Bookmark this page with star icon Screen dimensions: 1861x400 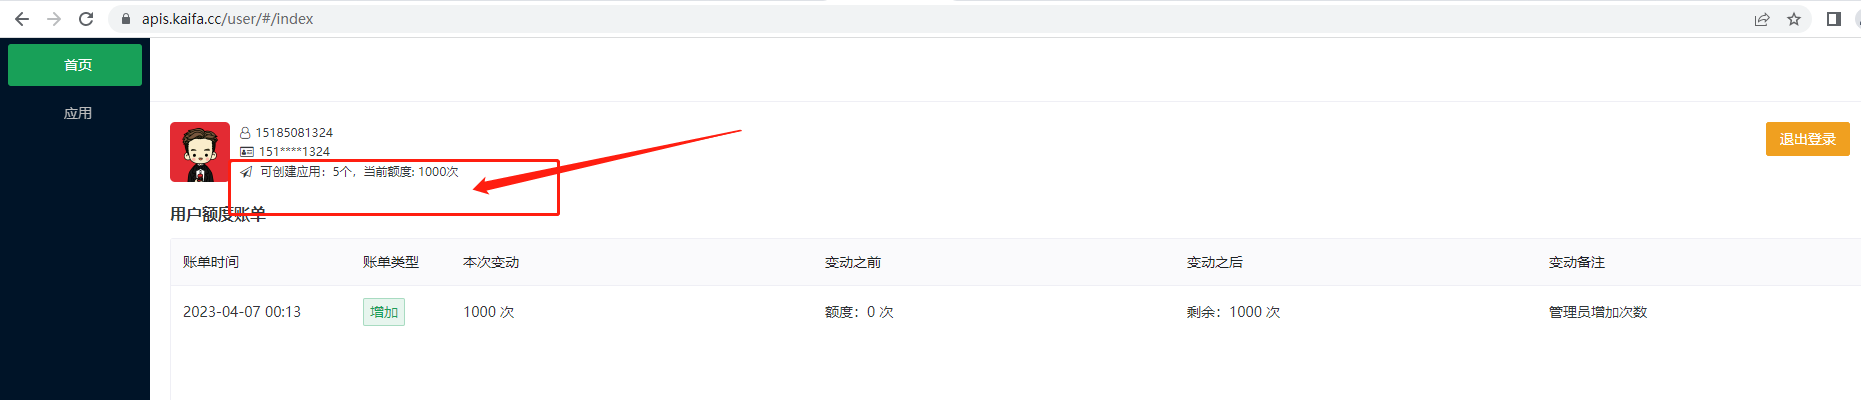[1794, 19]
